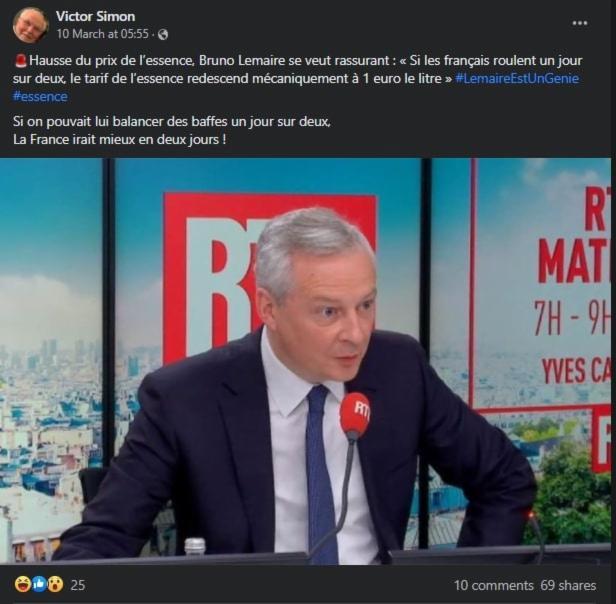
Task: Click the red siren emoji in post
Action: [x=21, y=61]
